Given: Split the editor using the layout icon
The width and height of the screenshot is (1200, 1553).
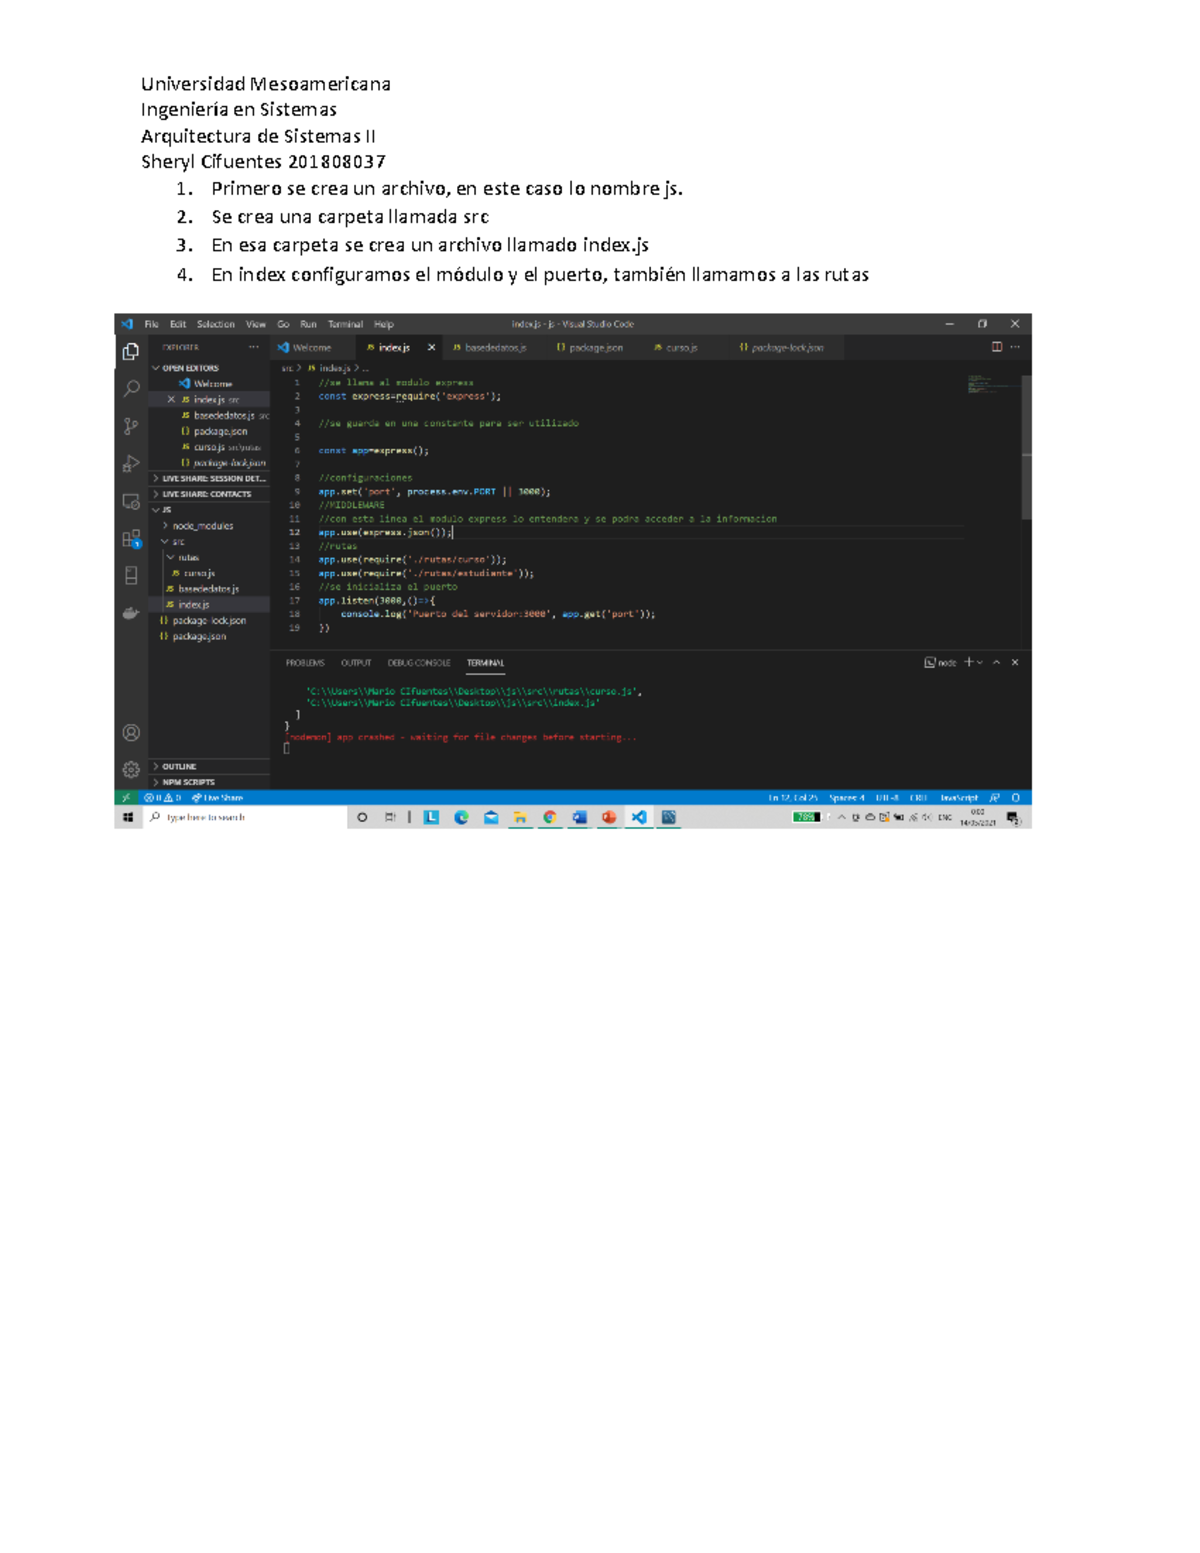Looking at the screenshot, I should click(997, 344).
